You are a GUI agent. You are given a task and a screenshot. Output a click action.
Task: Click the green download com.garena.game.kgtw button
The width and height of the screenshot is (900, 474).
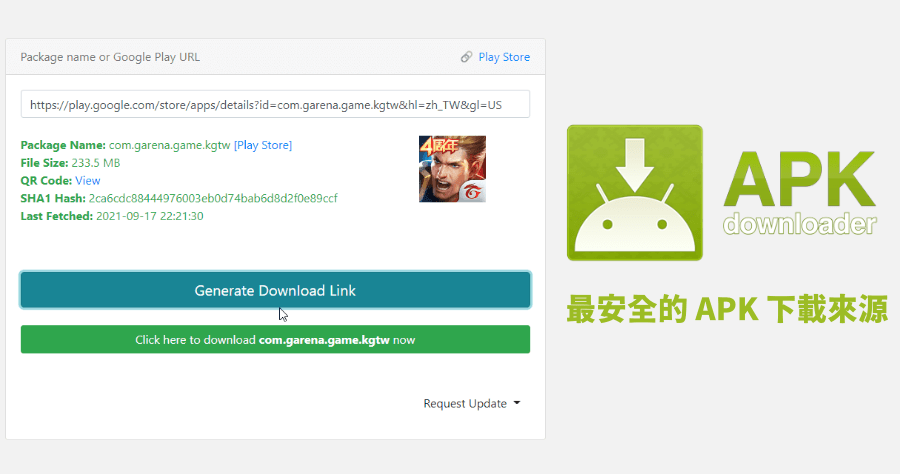[x=276, y=340]
